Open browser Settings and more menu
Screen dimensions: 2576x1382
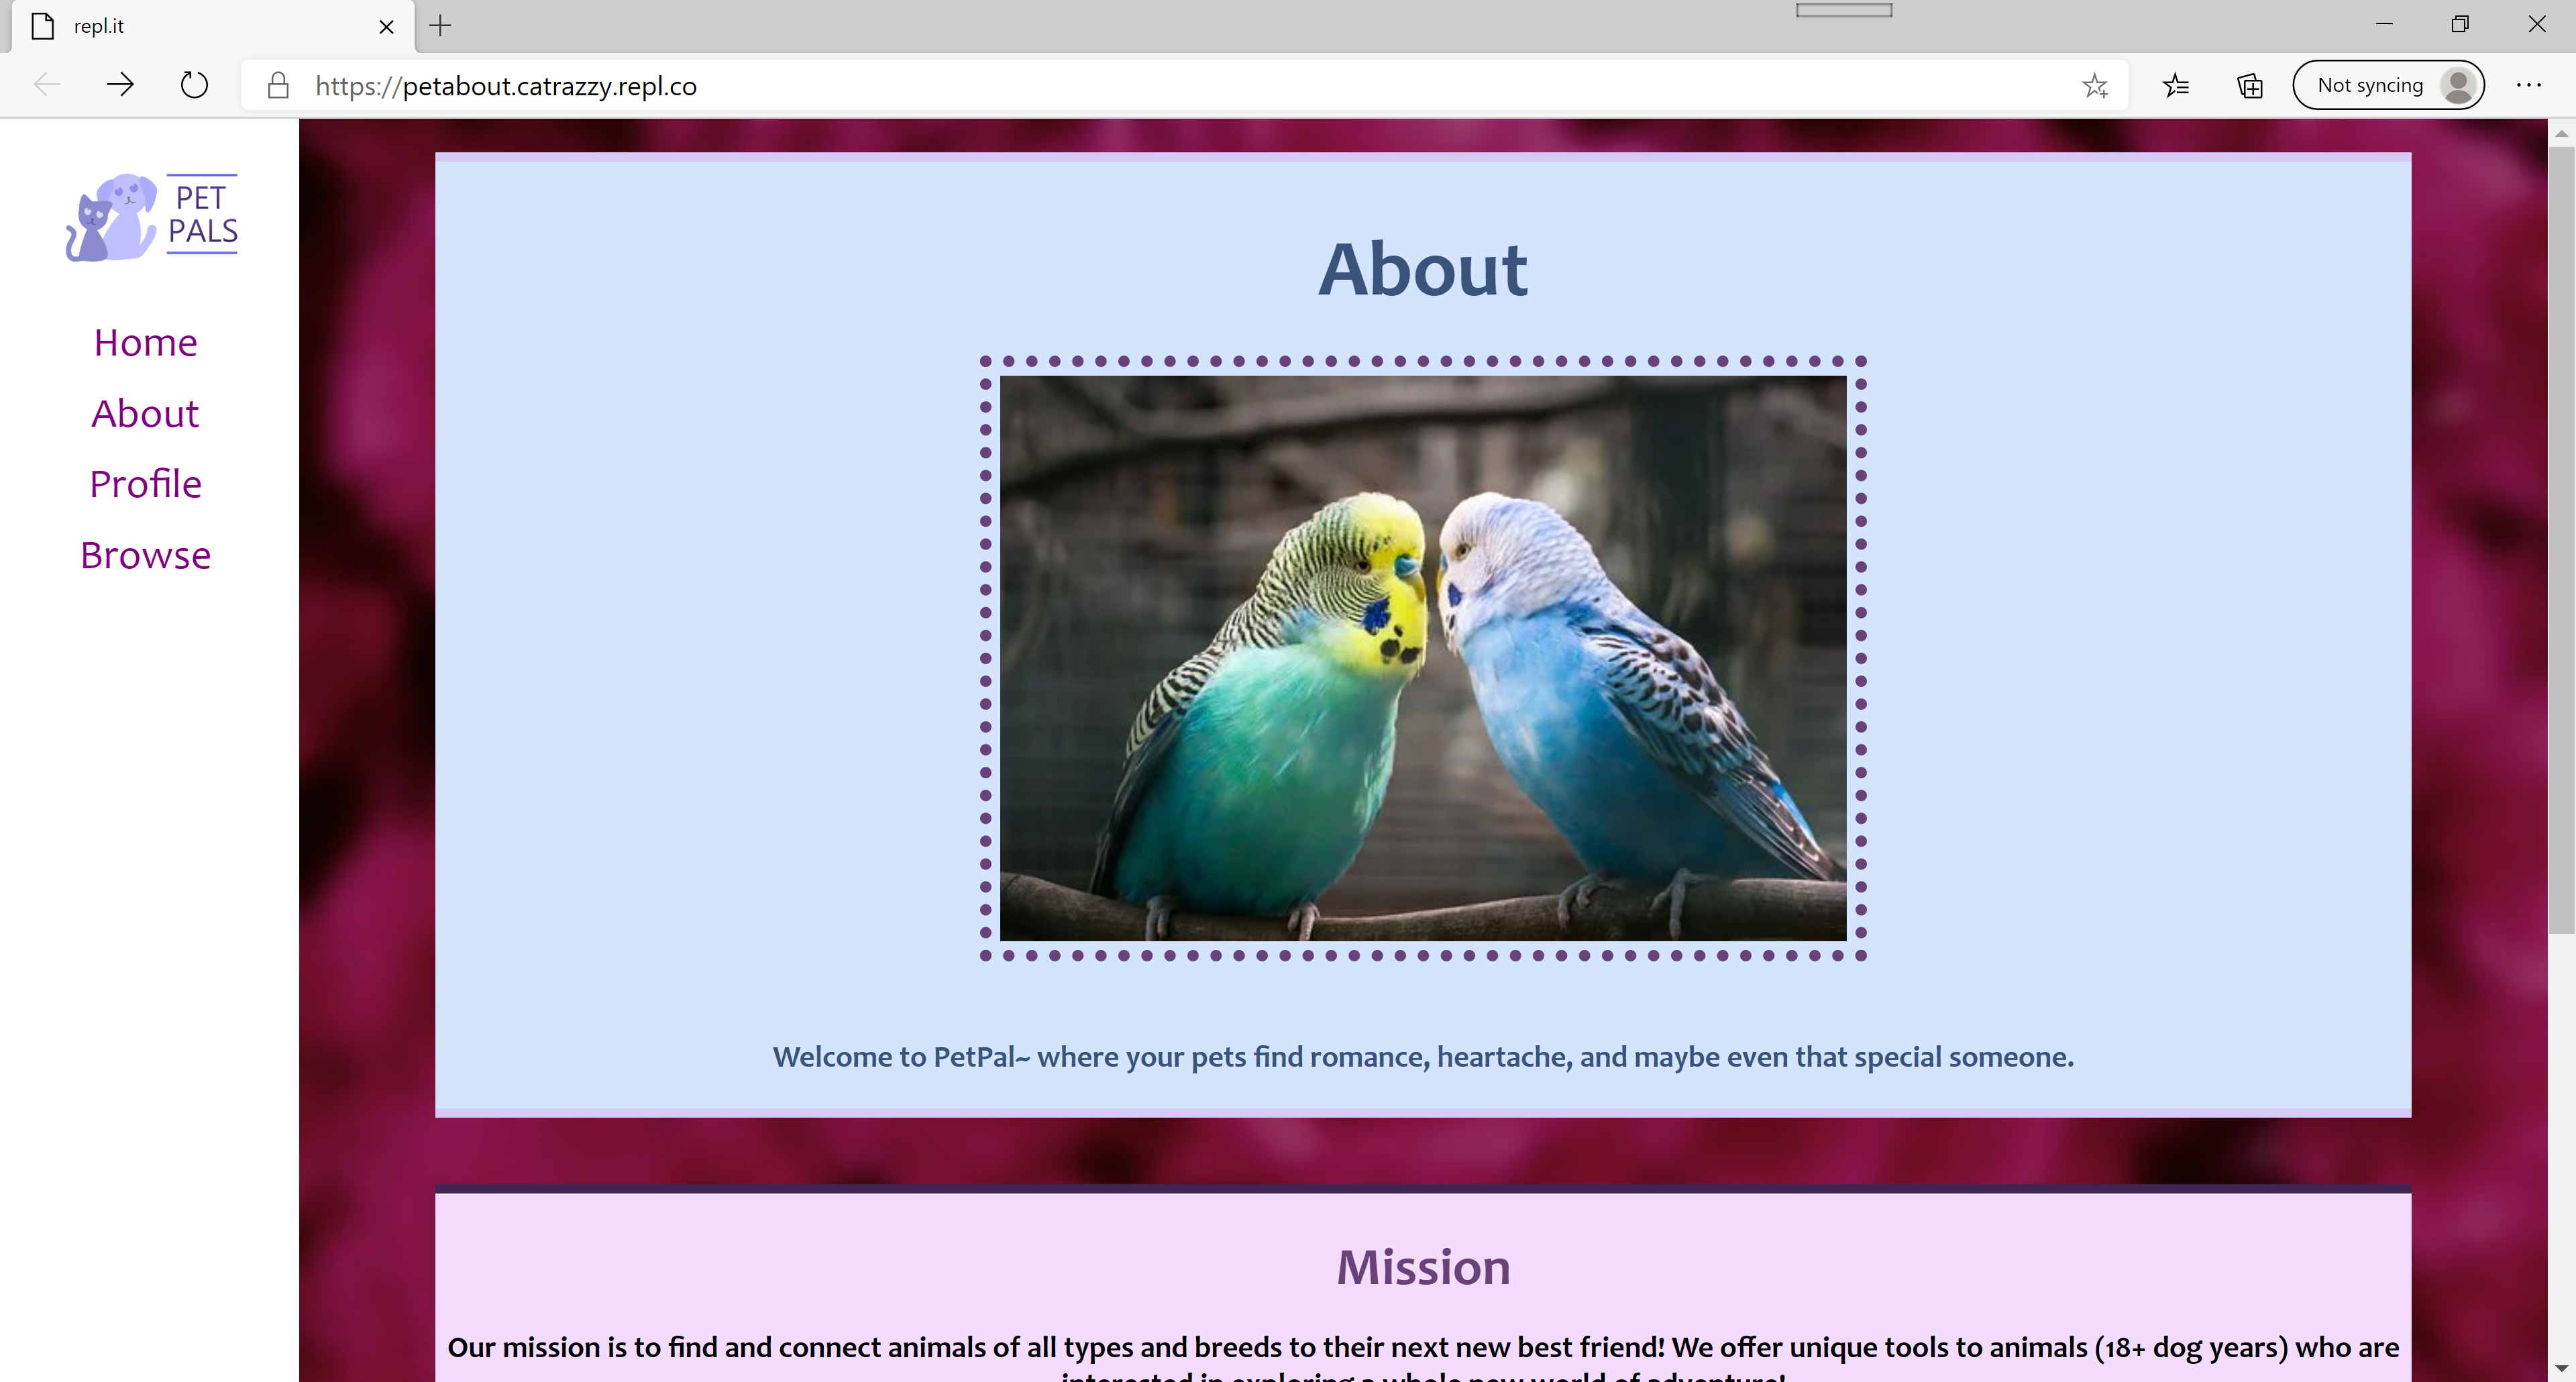pyautogui.click(x=2528, y=86)
